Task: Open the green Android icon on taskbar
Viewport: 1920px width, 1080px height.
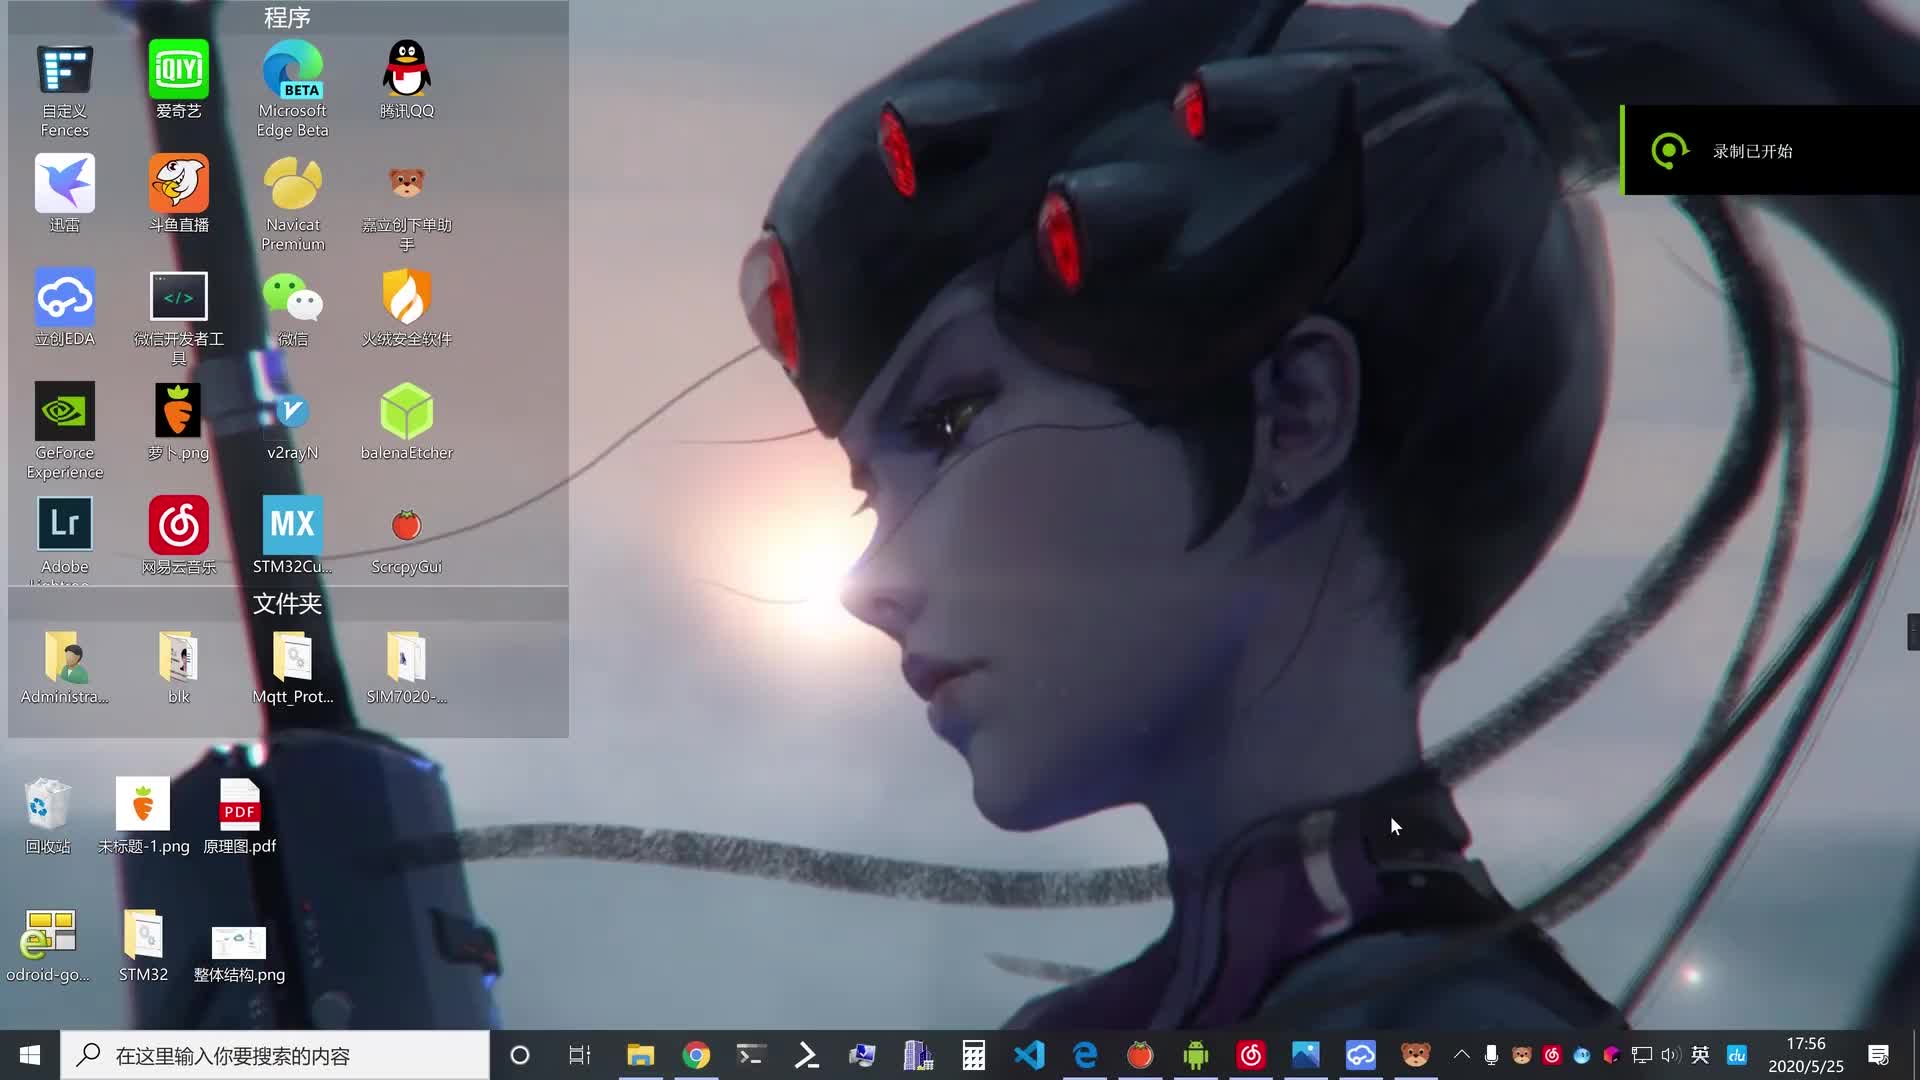Action: click(1195, 1055)
